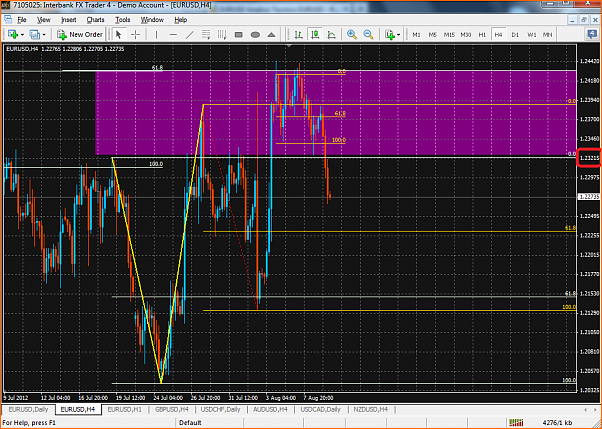Choose the ellipse shape tool

pos(255,35)
